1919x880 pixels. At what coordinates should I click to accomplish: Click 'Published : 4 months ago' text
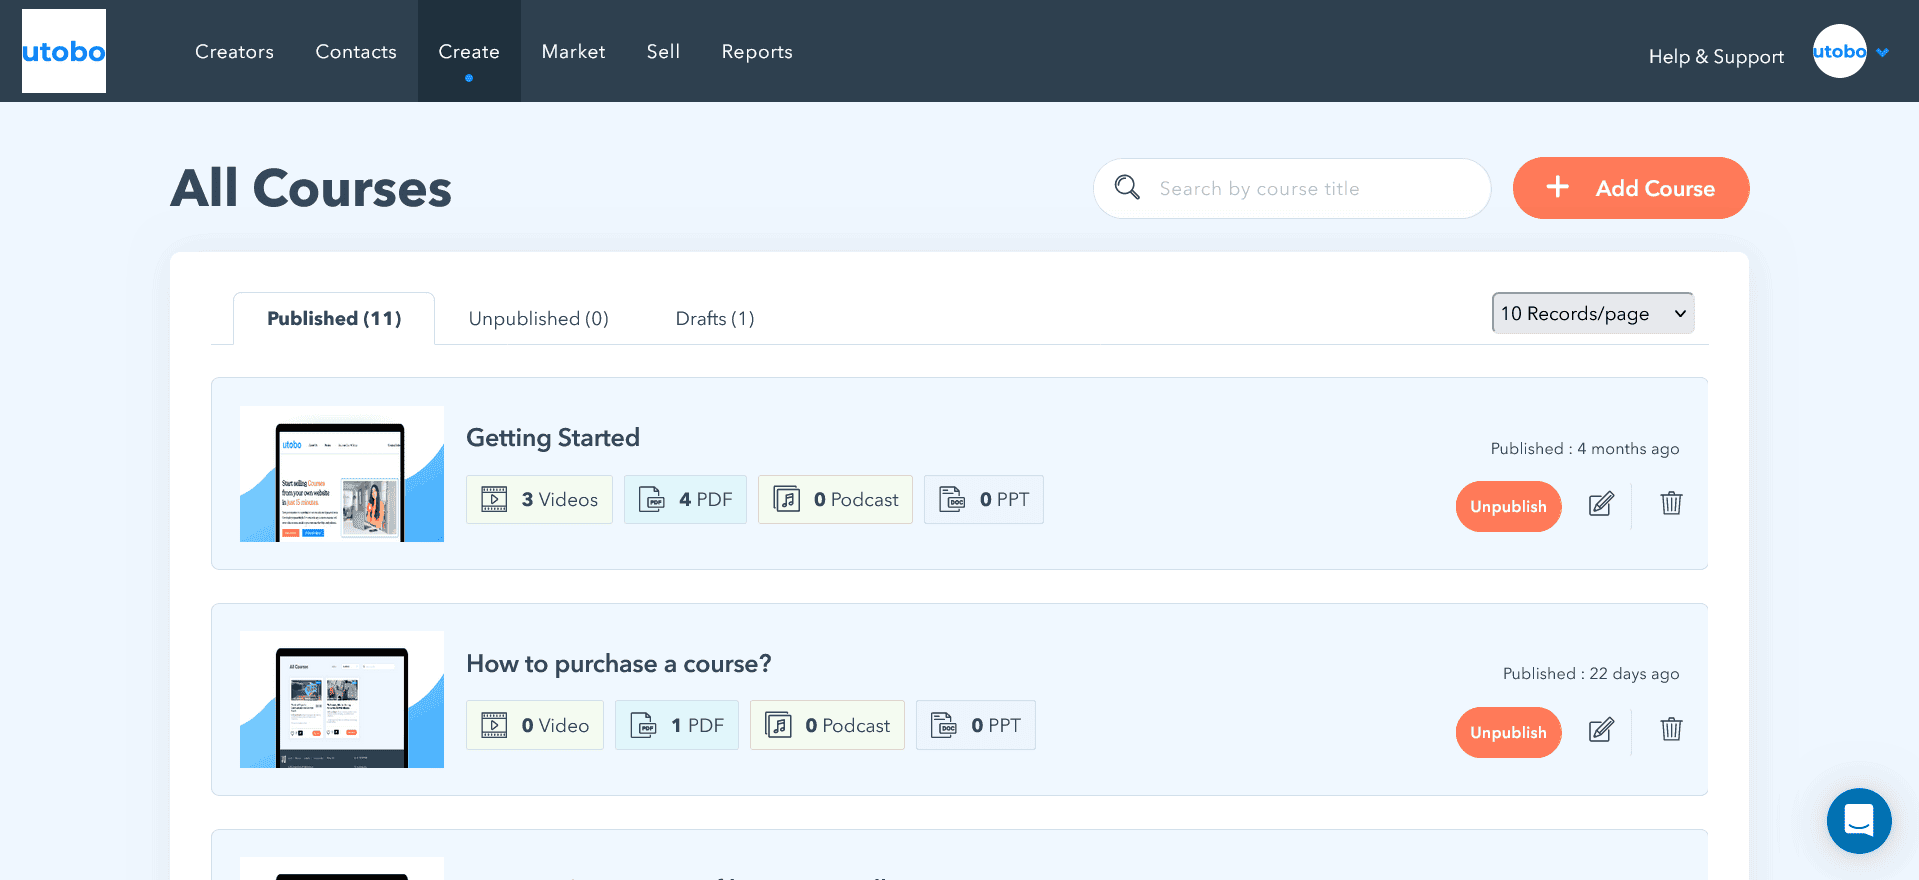click(1585, 449)
